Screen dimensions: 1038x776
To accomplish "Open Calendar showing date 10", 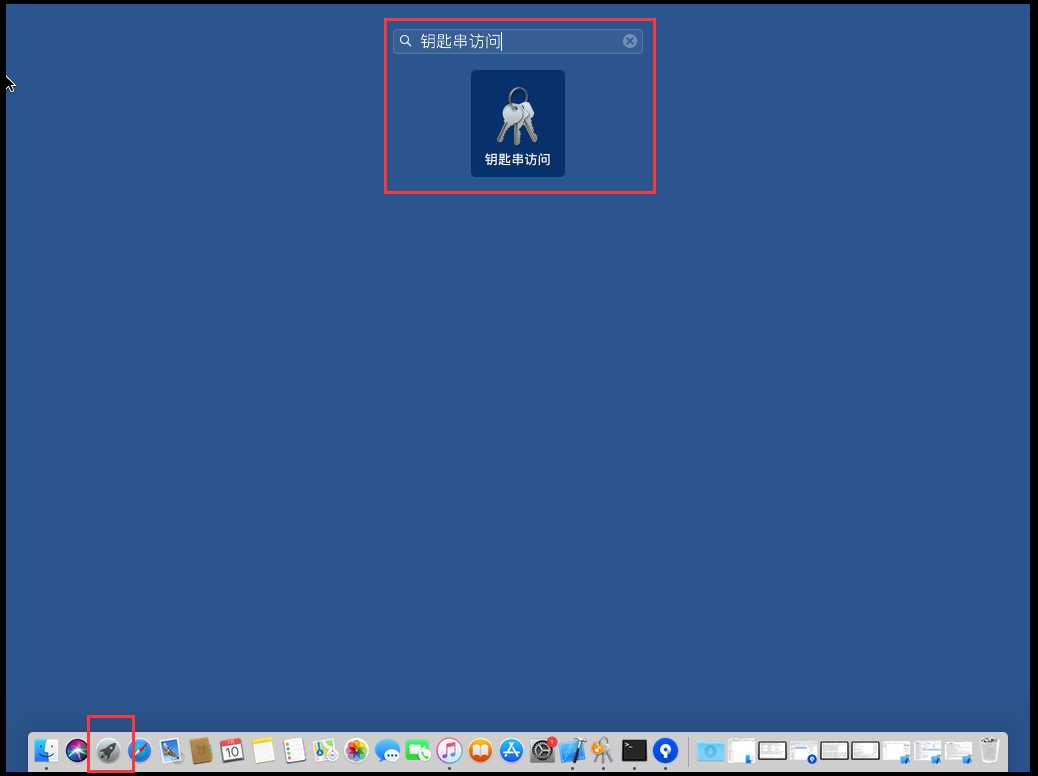I will 232,751.
